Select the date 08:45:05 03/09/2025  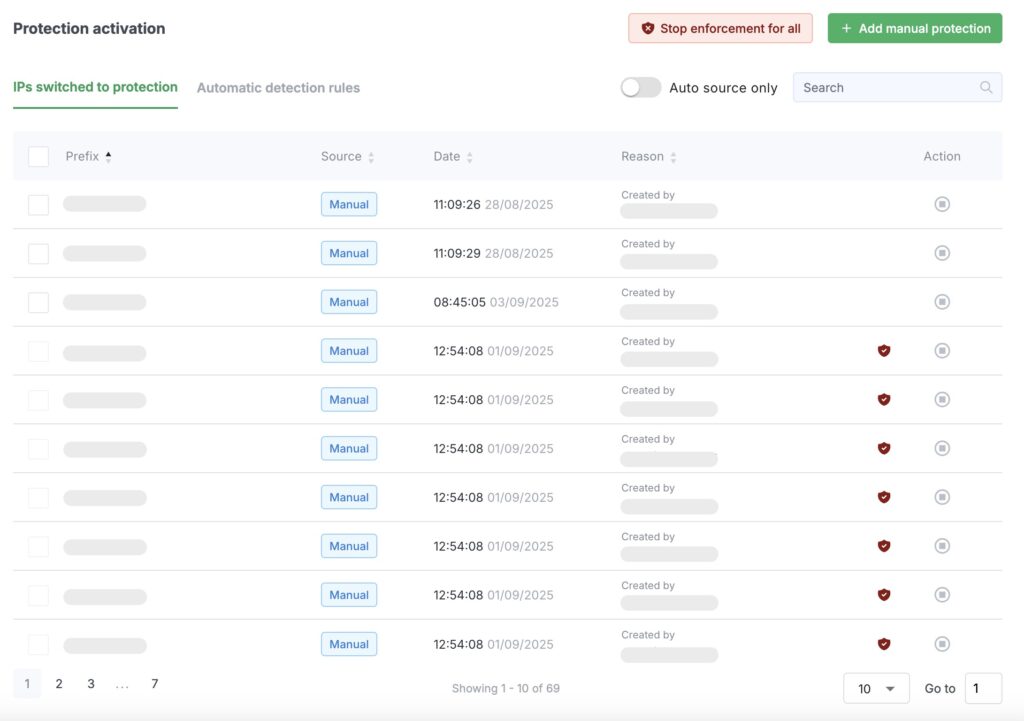click(x=496, y=302)
